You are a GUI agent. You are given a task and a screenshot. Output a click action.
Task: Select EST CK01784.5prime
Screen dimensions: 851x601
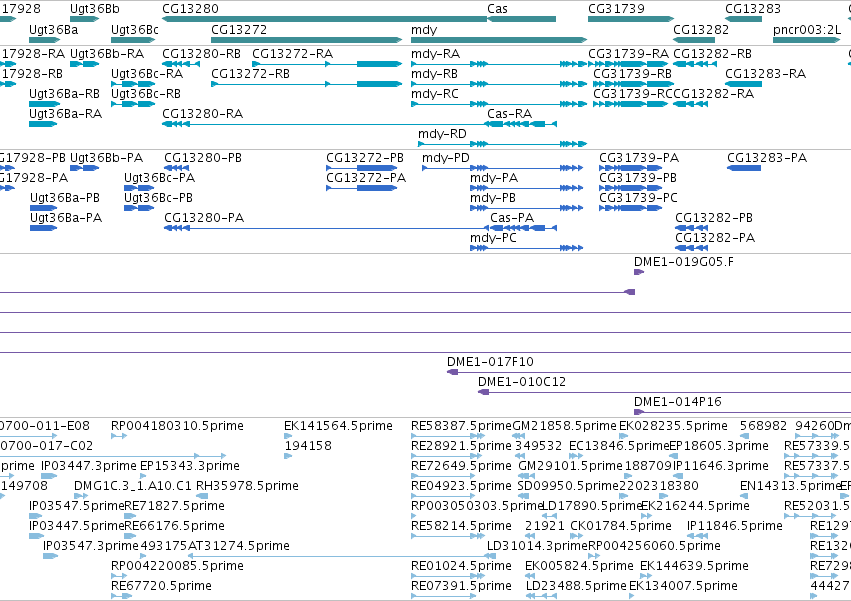pyautogui.click(x=621, y=526)
